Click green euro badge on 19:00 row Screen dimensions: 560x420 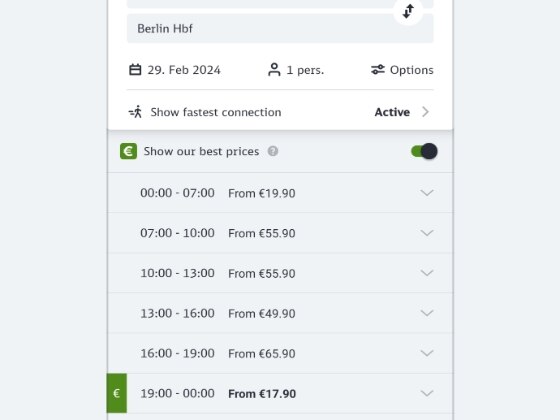117,393
